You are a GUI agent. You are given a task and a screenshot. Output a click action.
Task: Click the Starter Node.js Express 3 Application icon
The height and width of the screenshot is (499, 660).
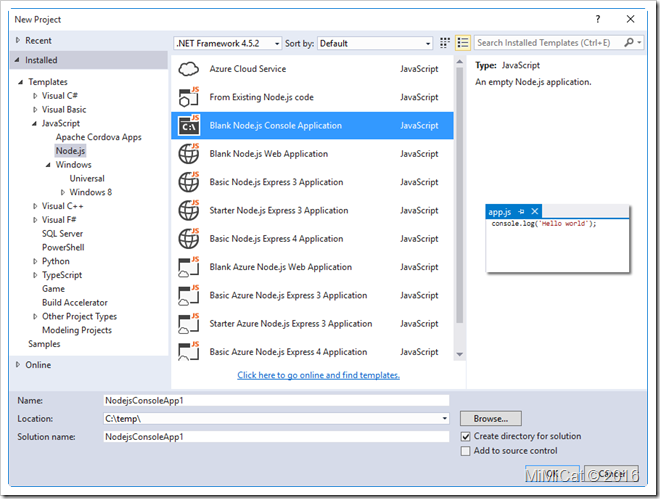coord(188,210)
